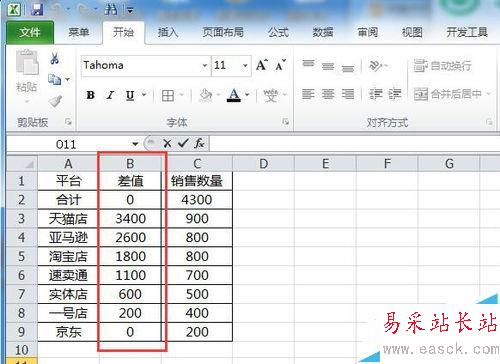Switch to the 开发工具 Developer tab

pyautogui.click(x=467, y=32)
